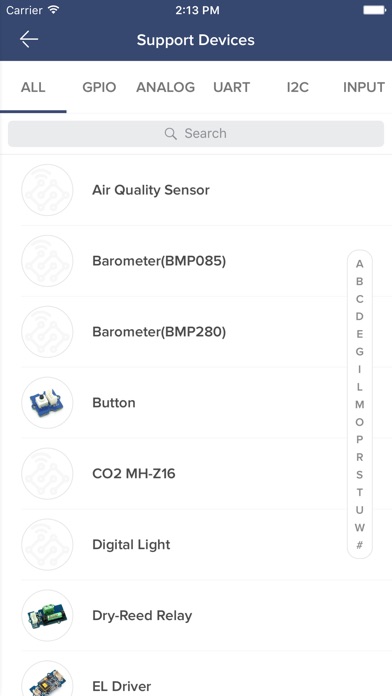The image size is (392, 696).
Task: Select the ALL tab
Action: (33, 87)
